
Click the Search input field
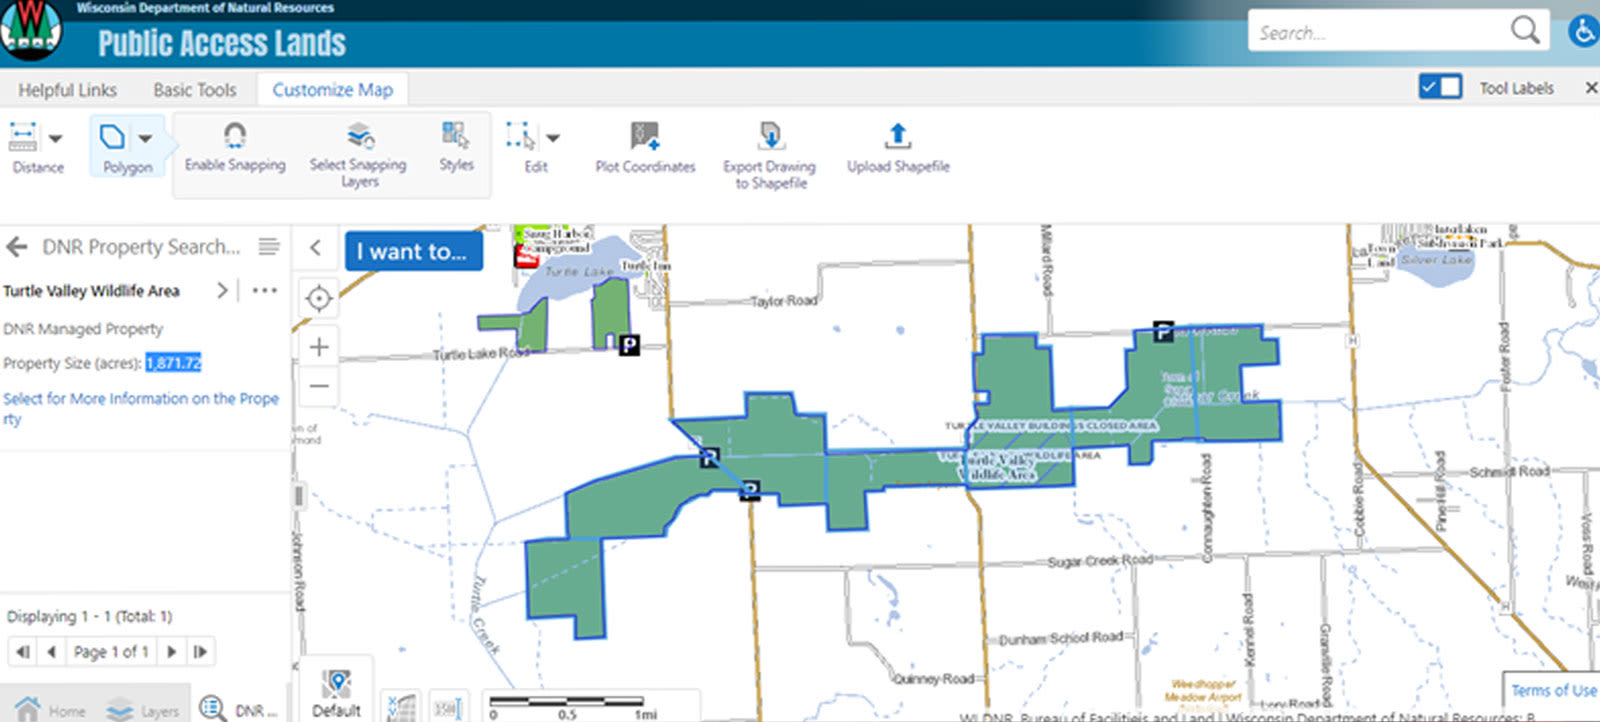click(1380, 32)
